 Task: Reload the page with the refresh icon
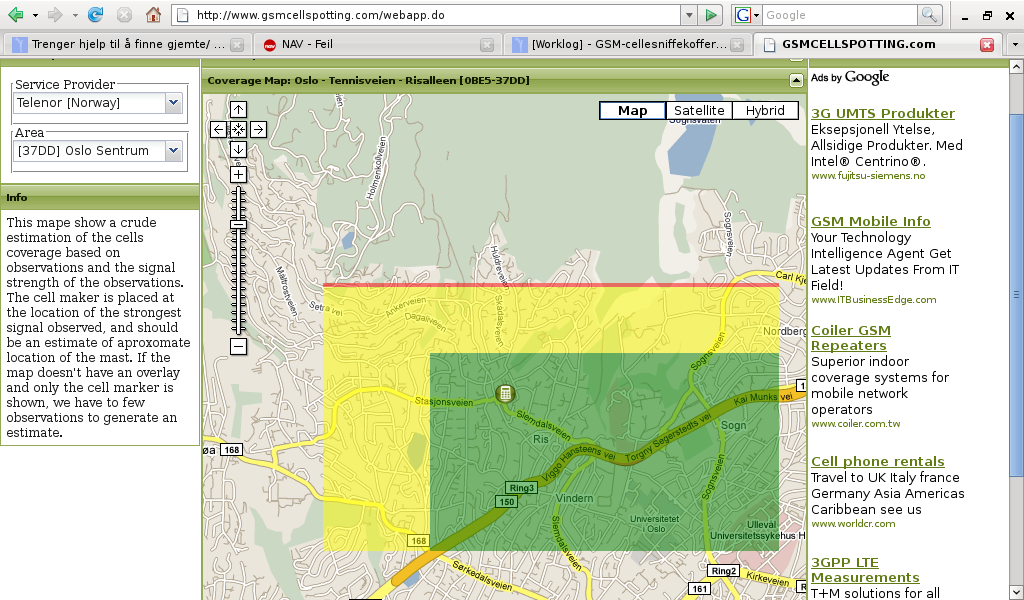(95, 14)
